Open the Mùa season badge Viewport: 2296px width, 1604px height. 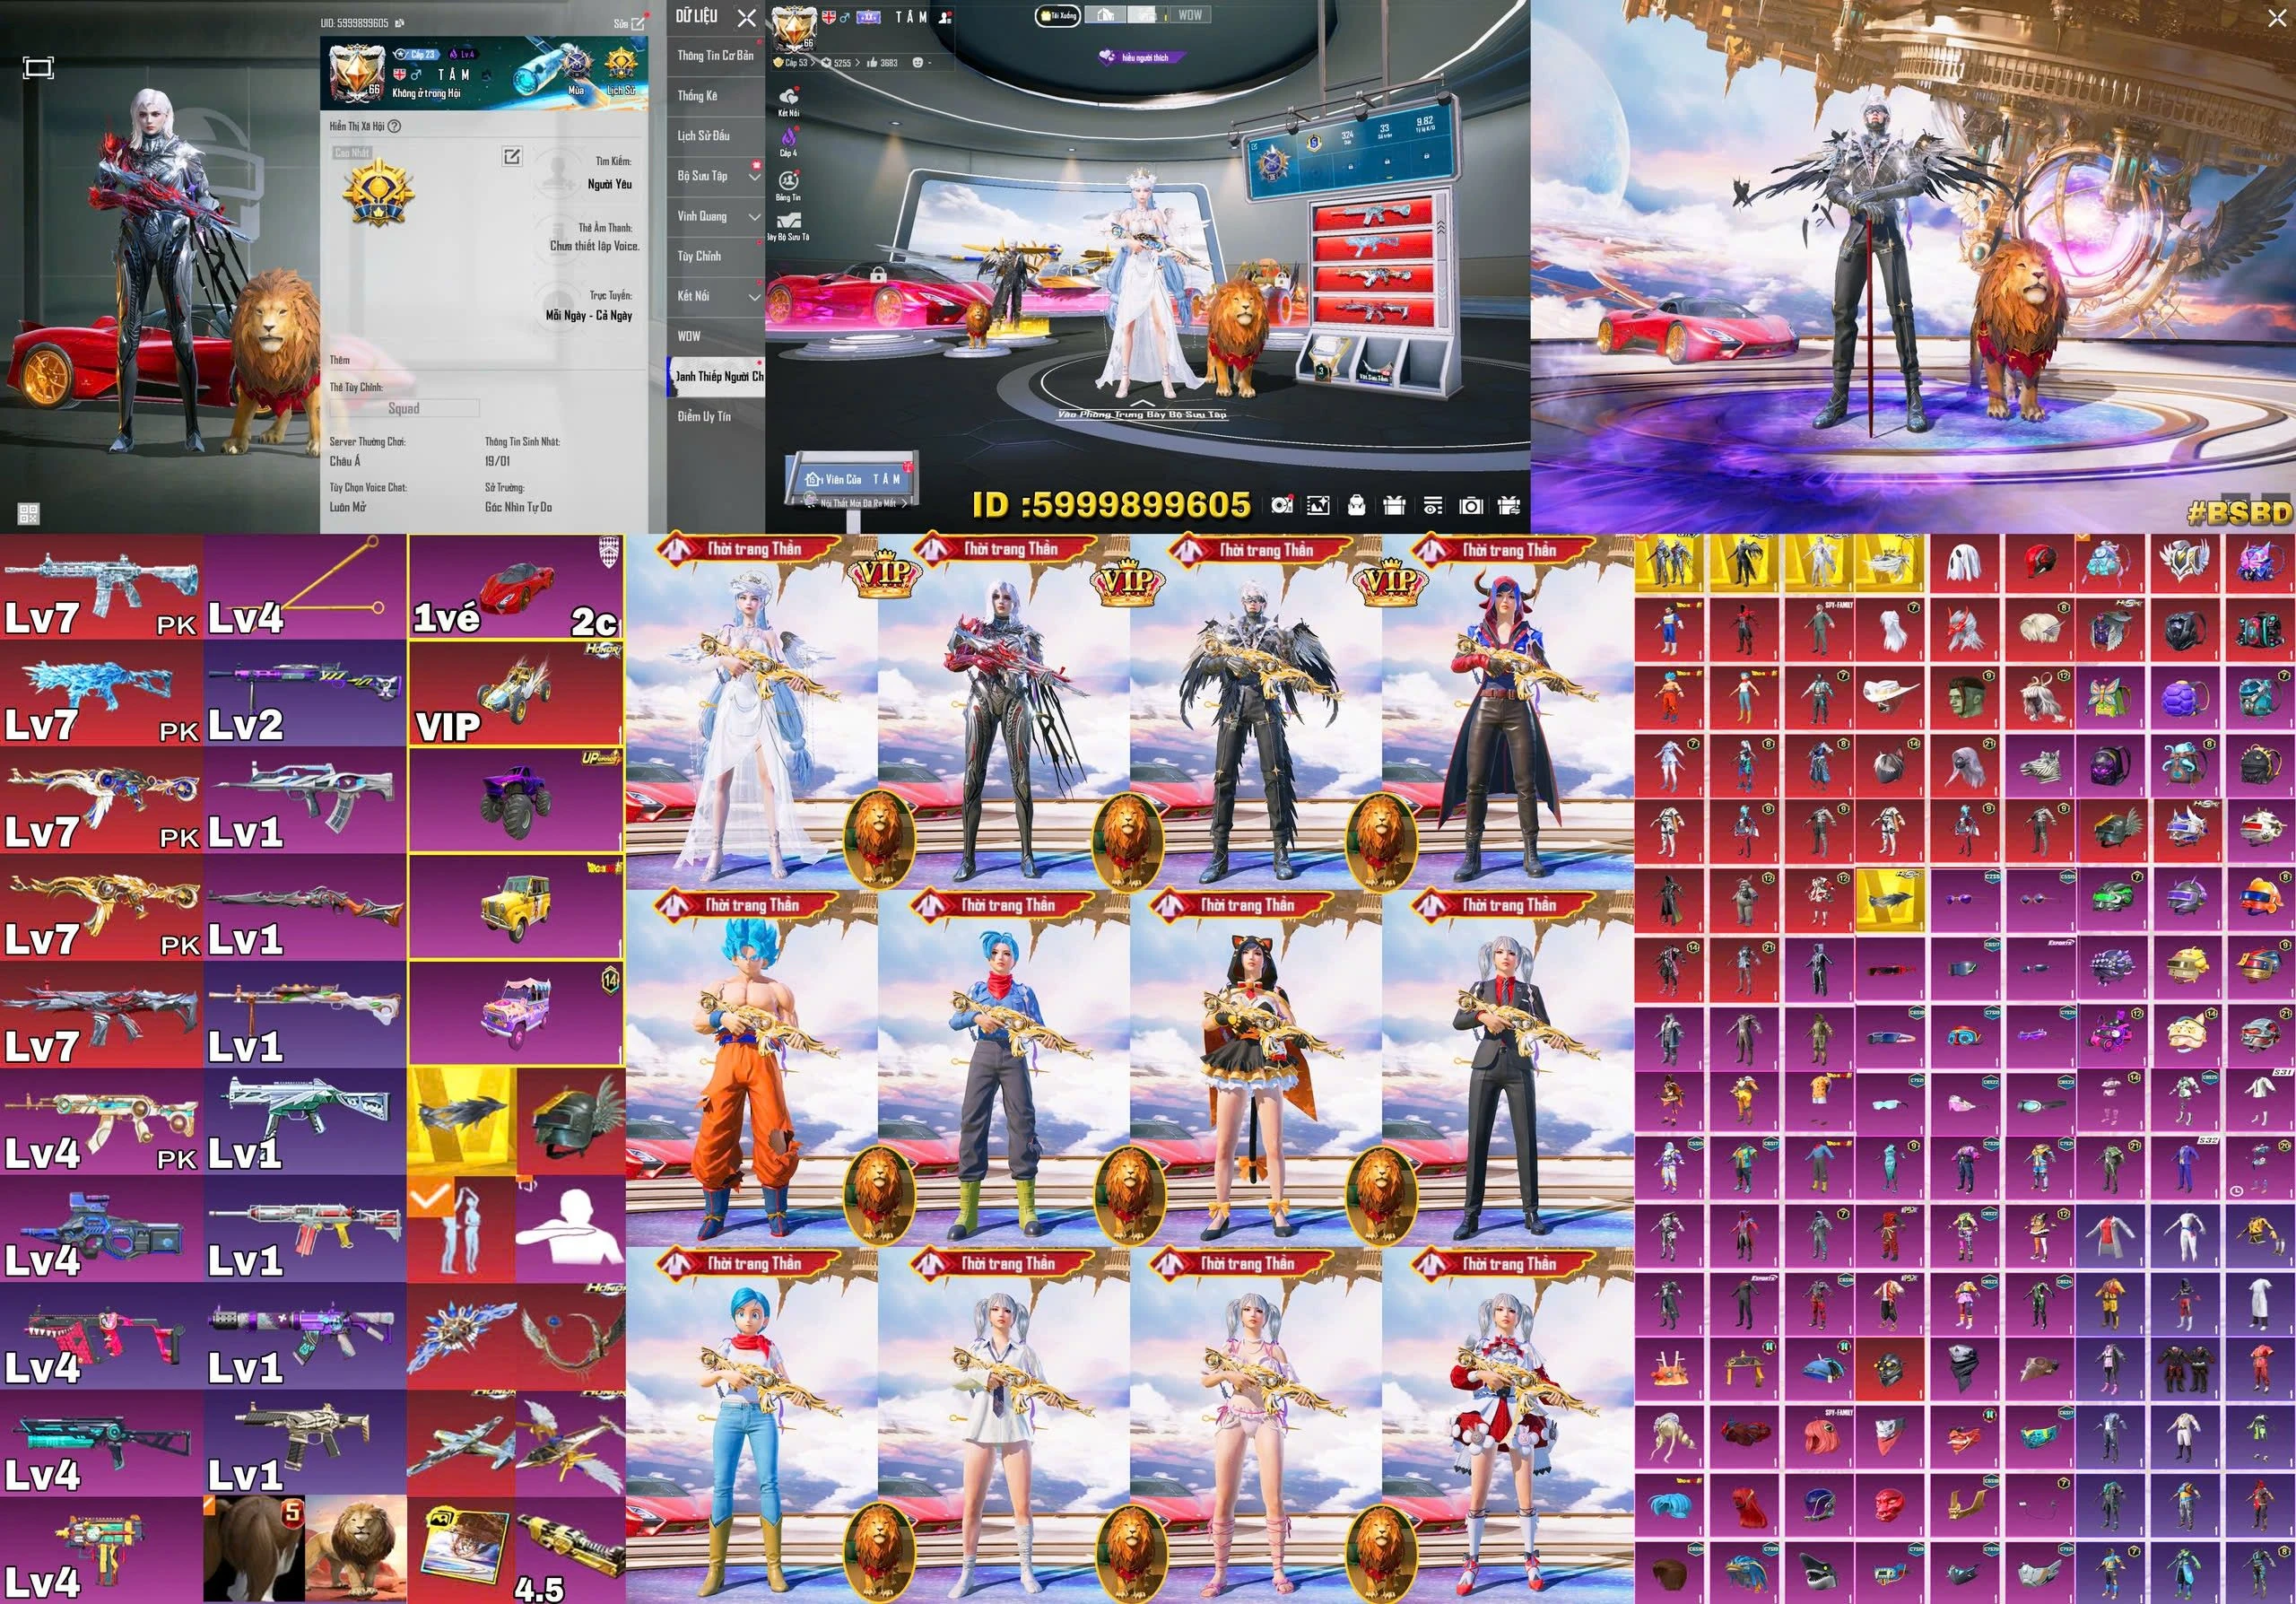pos(575,68)
